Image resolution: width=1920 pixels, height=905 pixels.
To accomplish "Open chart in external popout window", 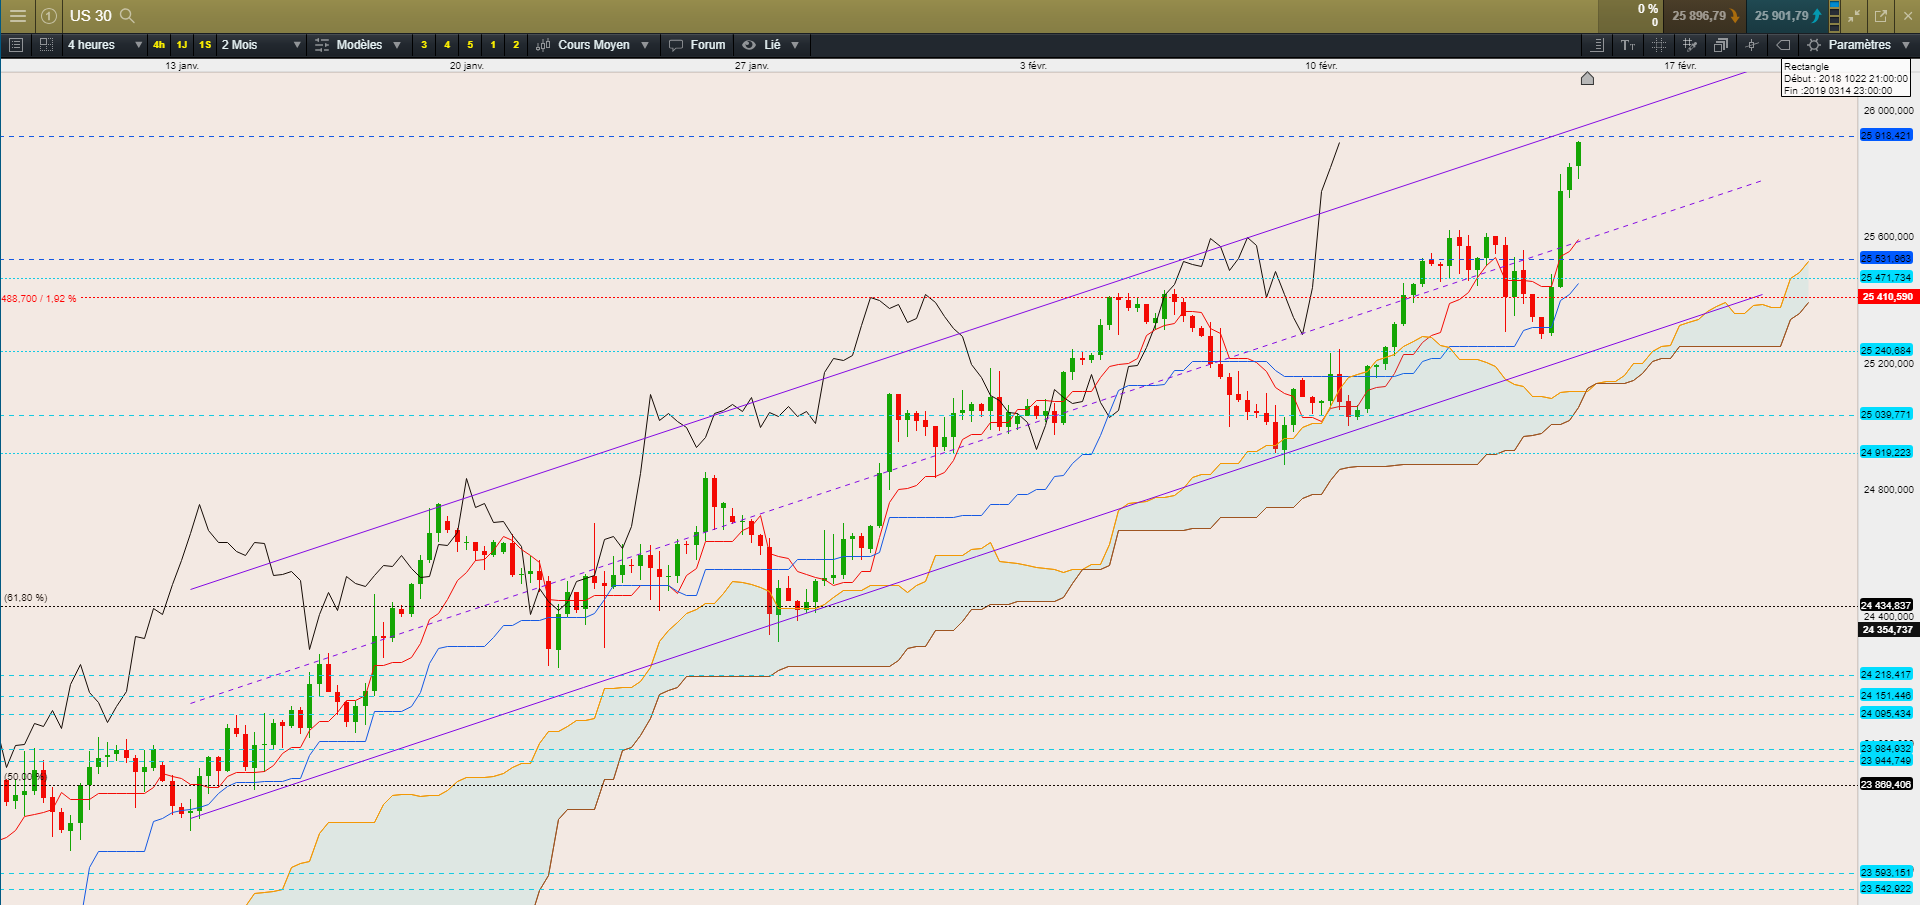I will 1881,16.
